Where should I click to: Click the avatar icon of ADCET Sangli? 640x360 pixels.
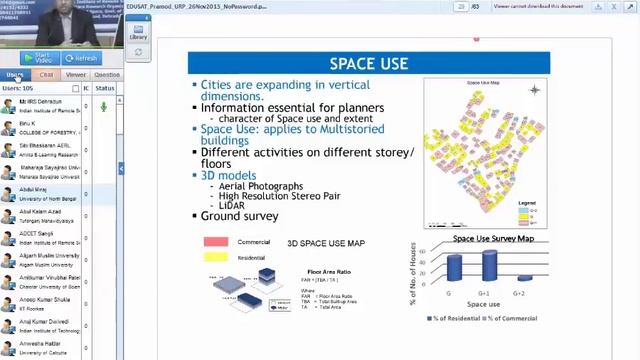(8, 239)
